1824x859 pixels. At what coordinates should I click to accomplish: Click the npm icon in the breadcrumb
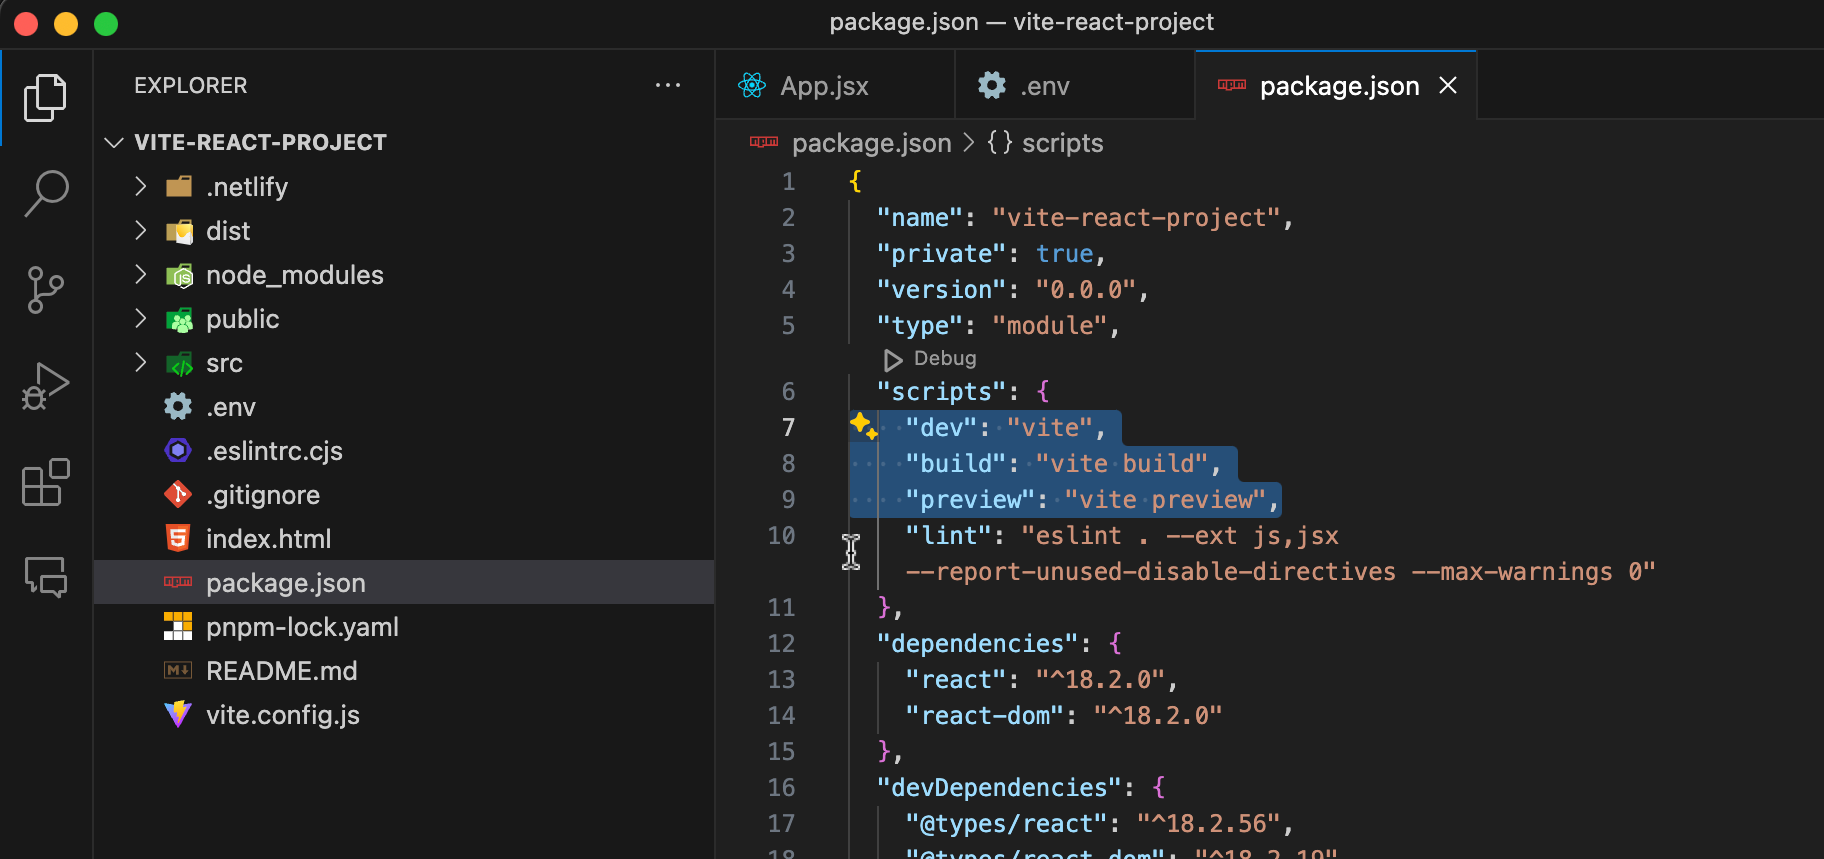coord(764,142)
